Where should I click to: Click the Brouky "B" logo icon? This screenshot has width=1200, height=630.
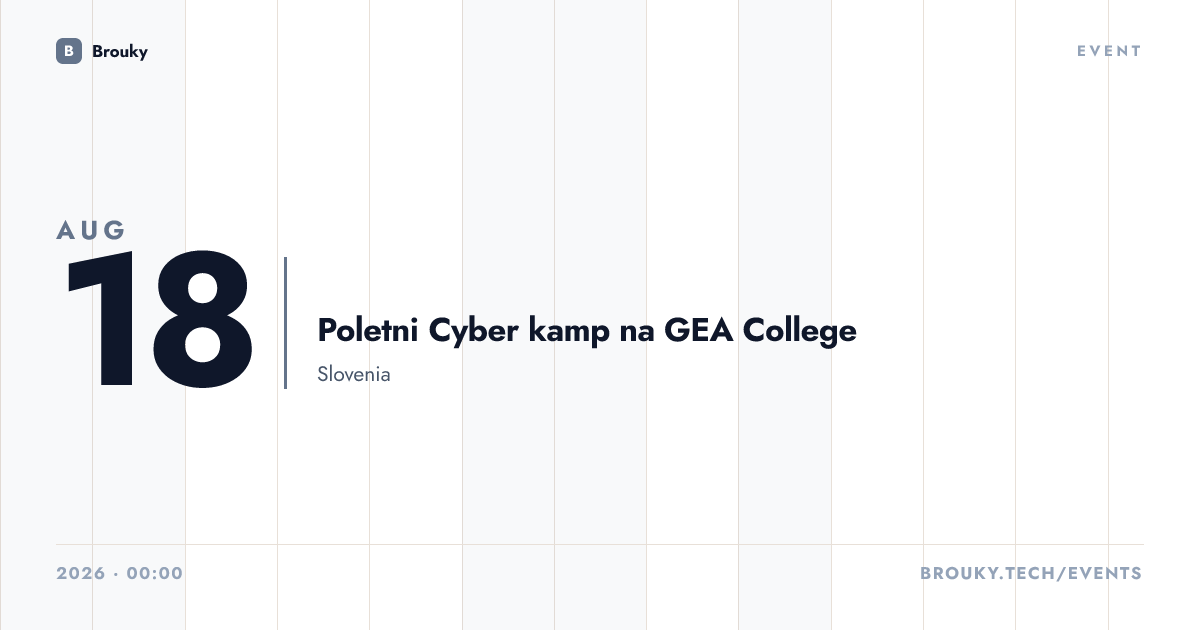pos(69,51)
